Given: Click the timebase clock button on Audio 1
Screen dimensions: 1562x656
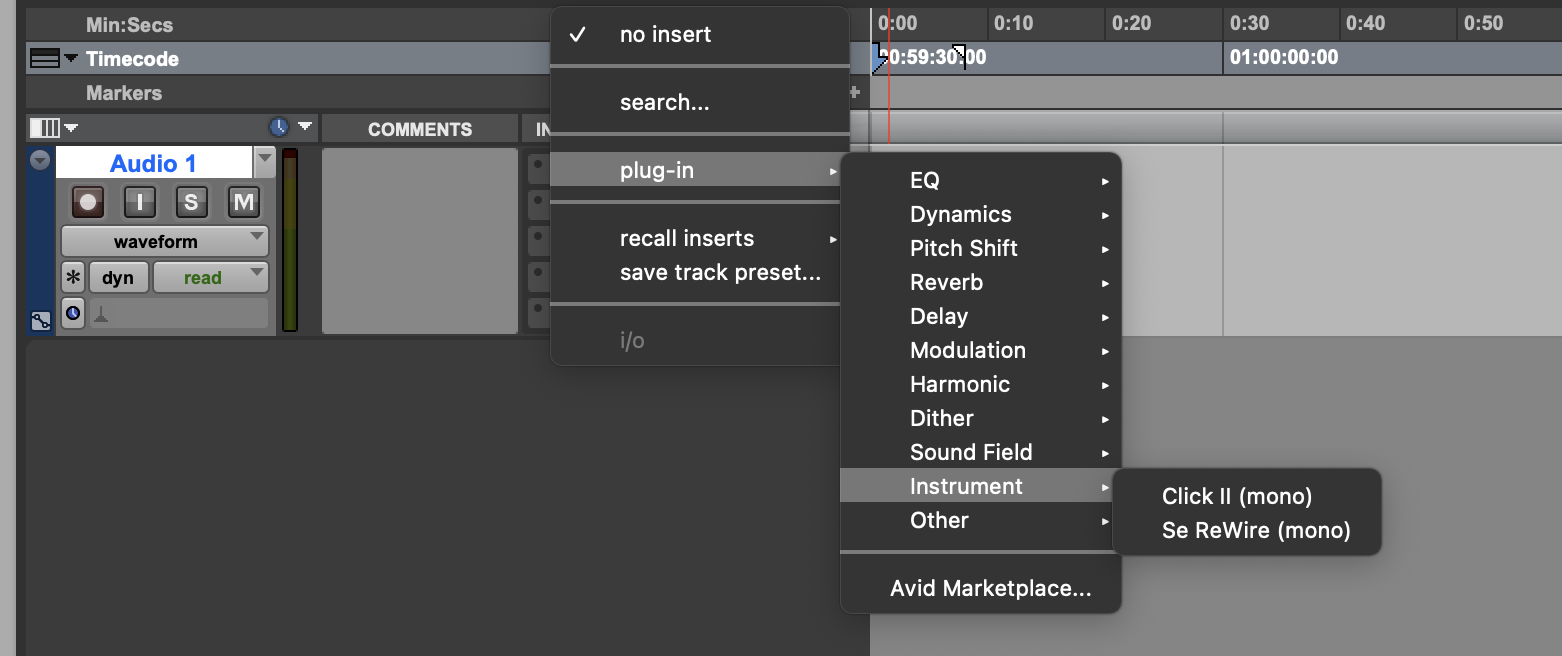Looking at the screenshot, I should (73, 313).
